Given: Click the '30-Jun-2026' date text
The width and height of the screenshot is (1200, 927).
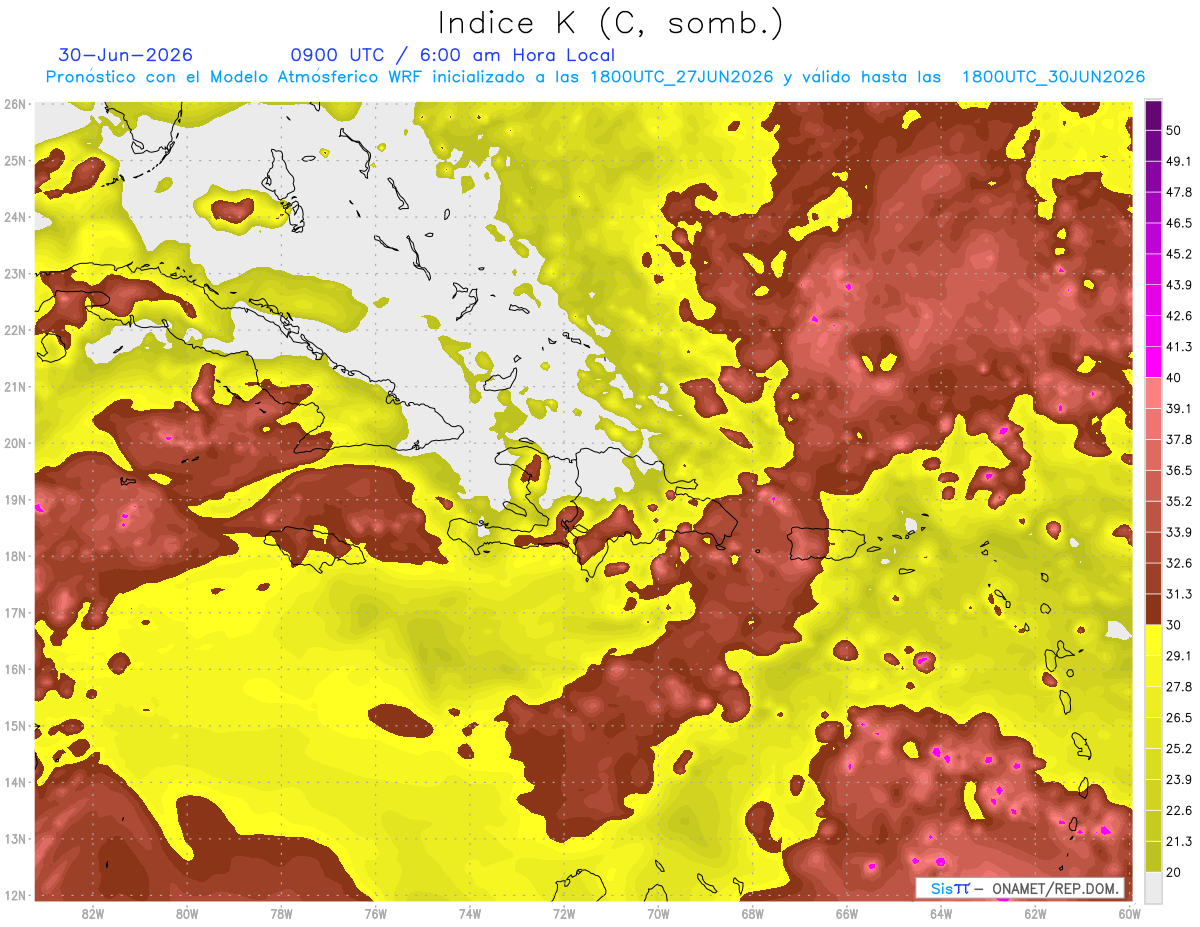Looking at the screenshot, I should tap(126, 55).
